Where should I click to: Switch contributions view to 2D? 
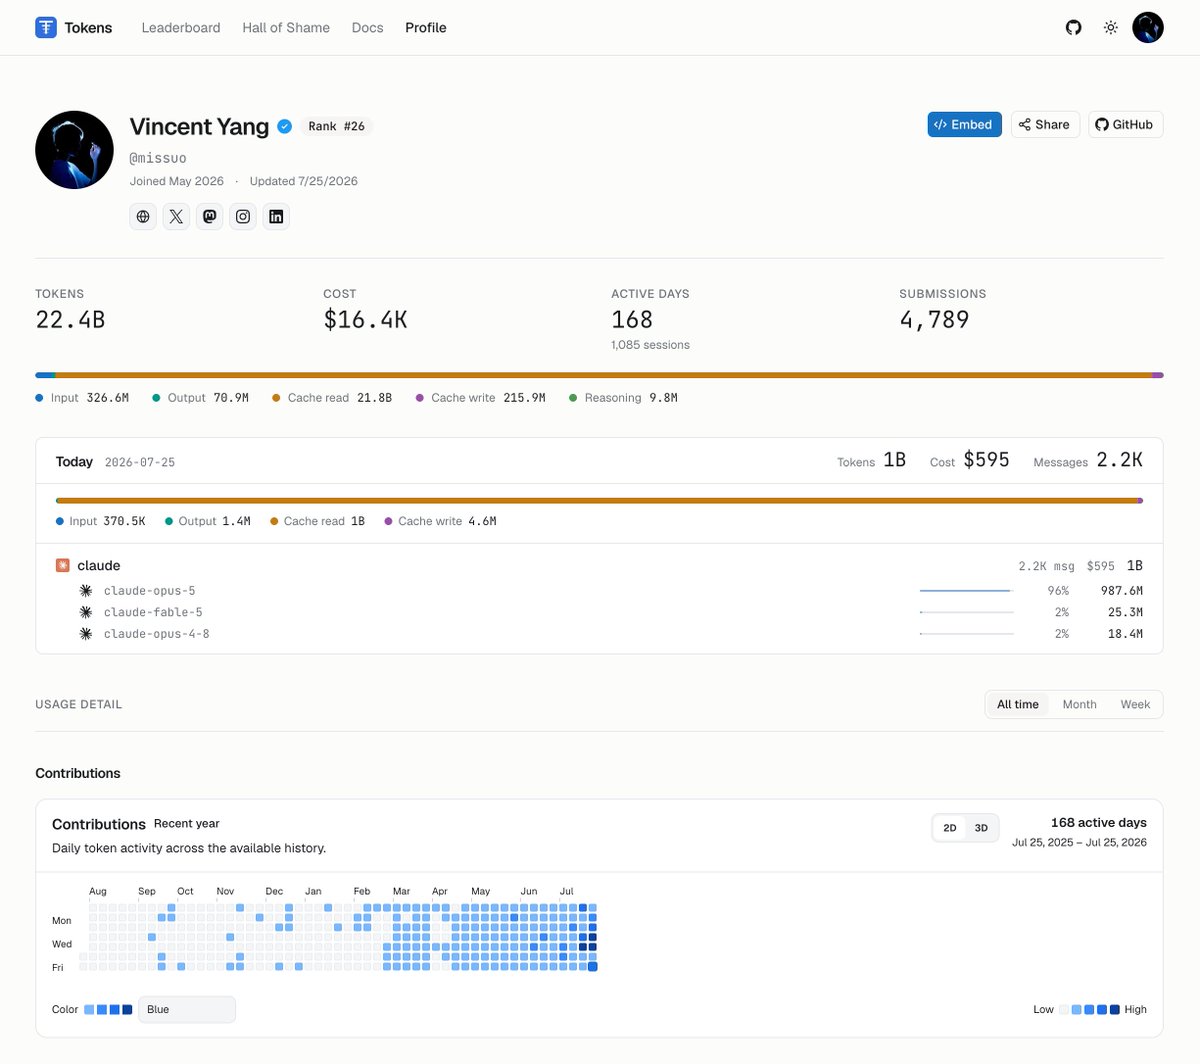(950, 828)
